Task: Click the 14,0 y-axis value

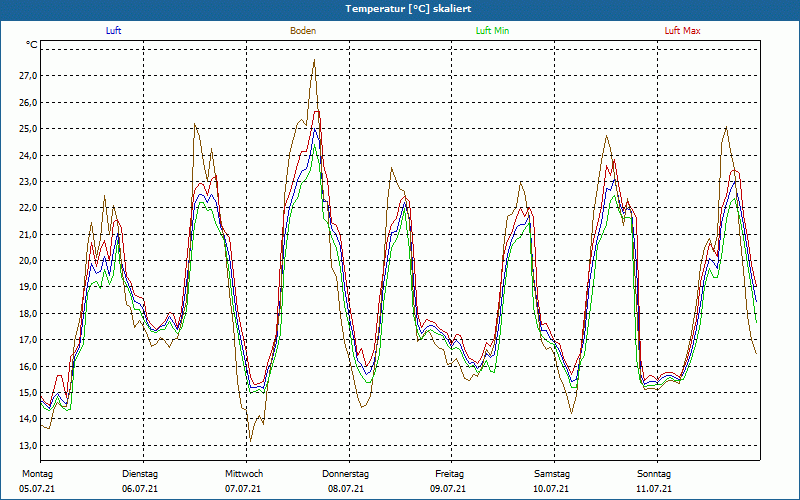Action: [28, 419]
